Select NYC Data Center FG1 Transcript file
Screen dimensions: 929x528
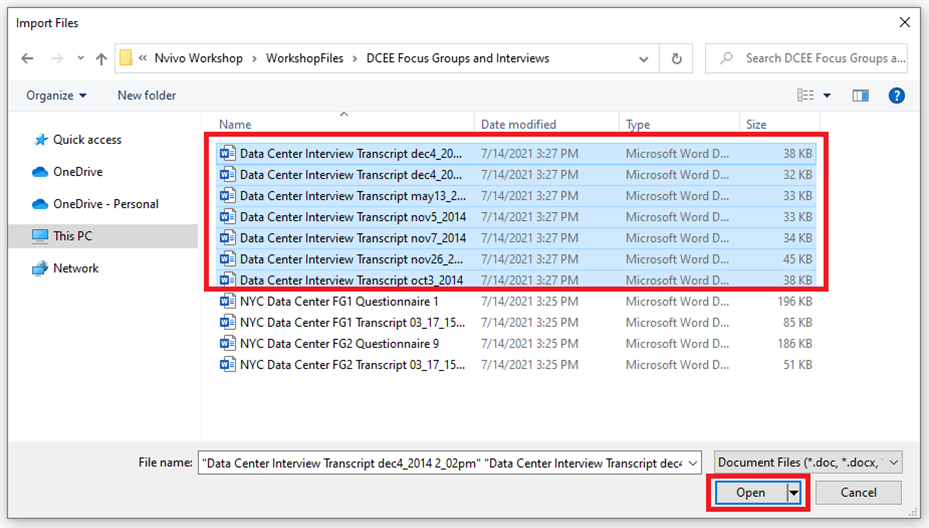[x=516, y=322]
